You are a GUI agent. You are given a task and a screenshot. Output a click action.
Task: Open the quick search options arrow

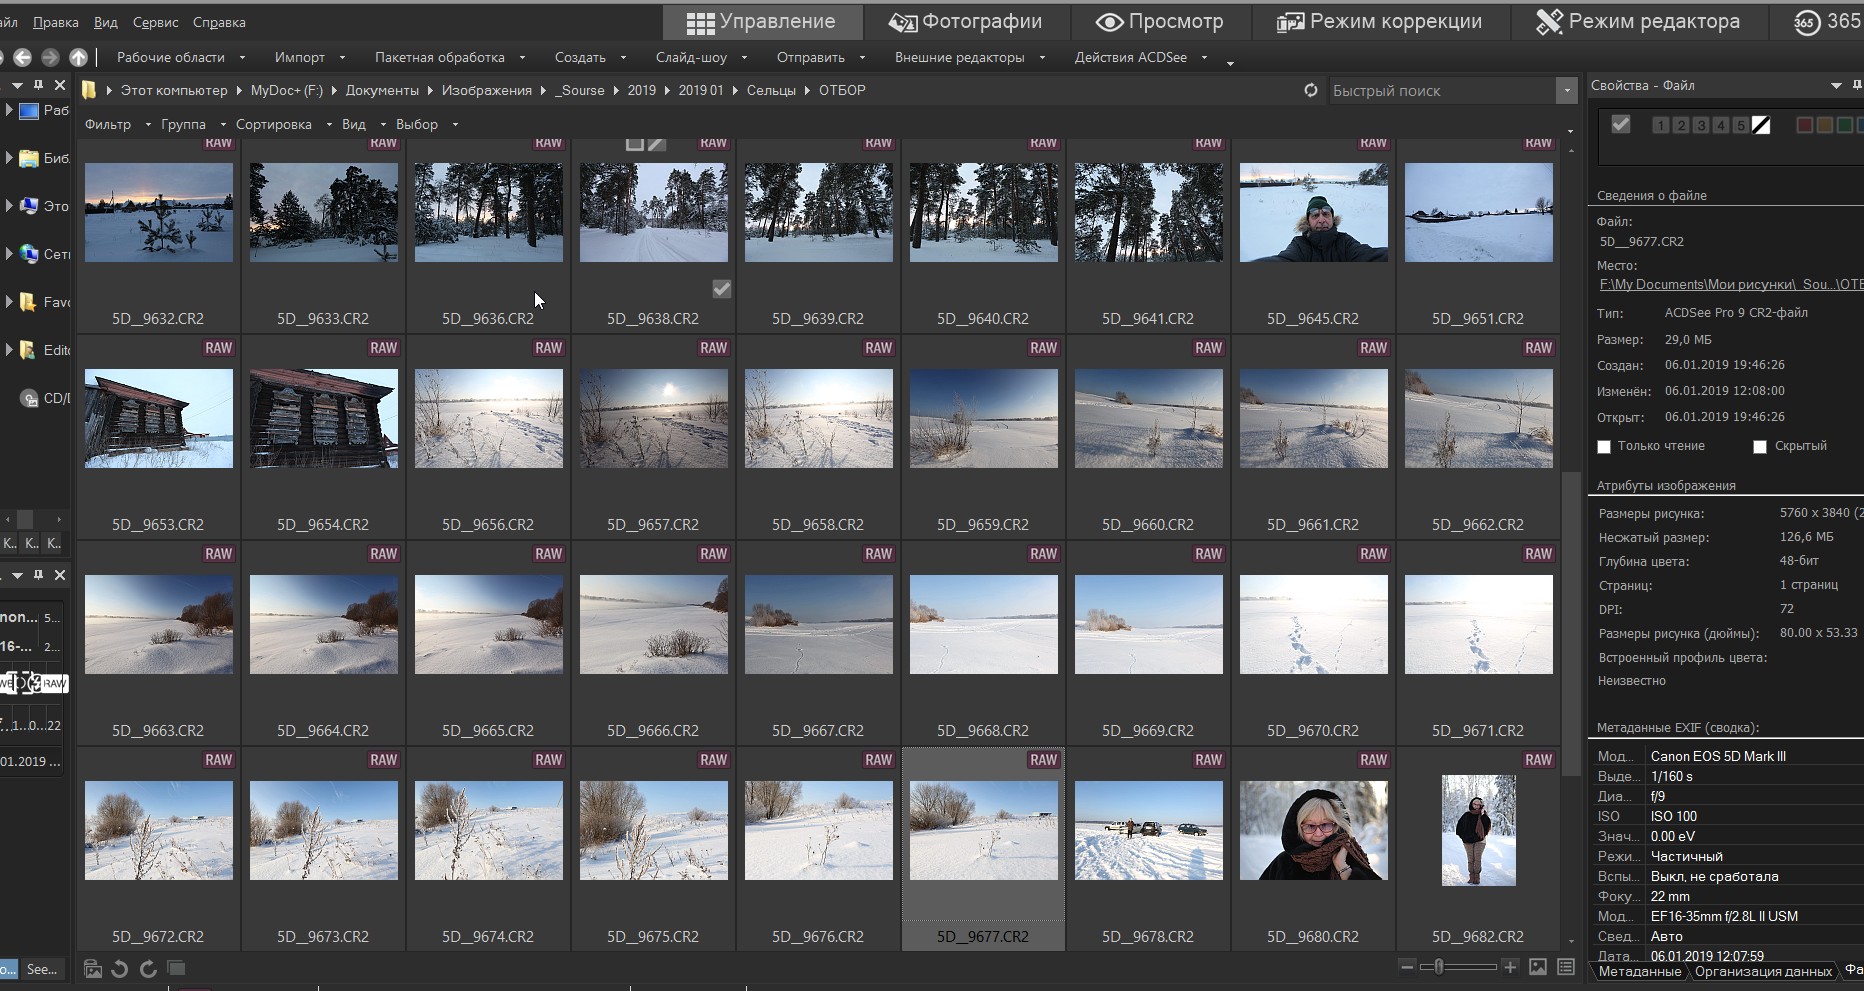(x=1567, y=91)
